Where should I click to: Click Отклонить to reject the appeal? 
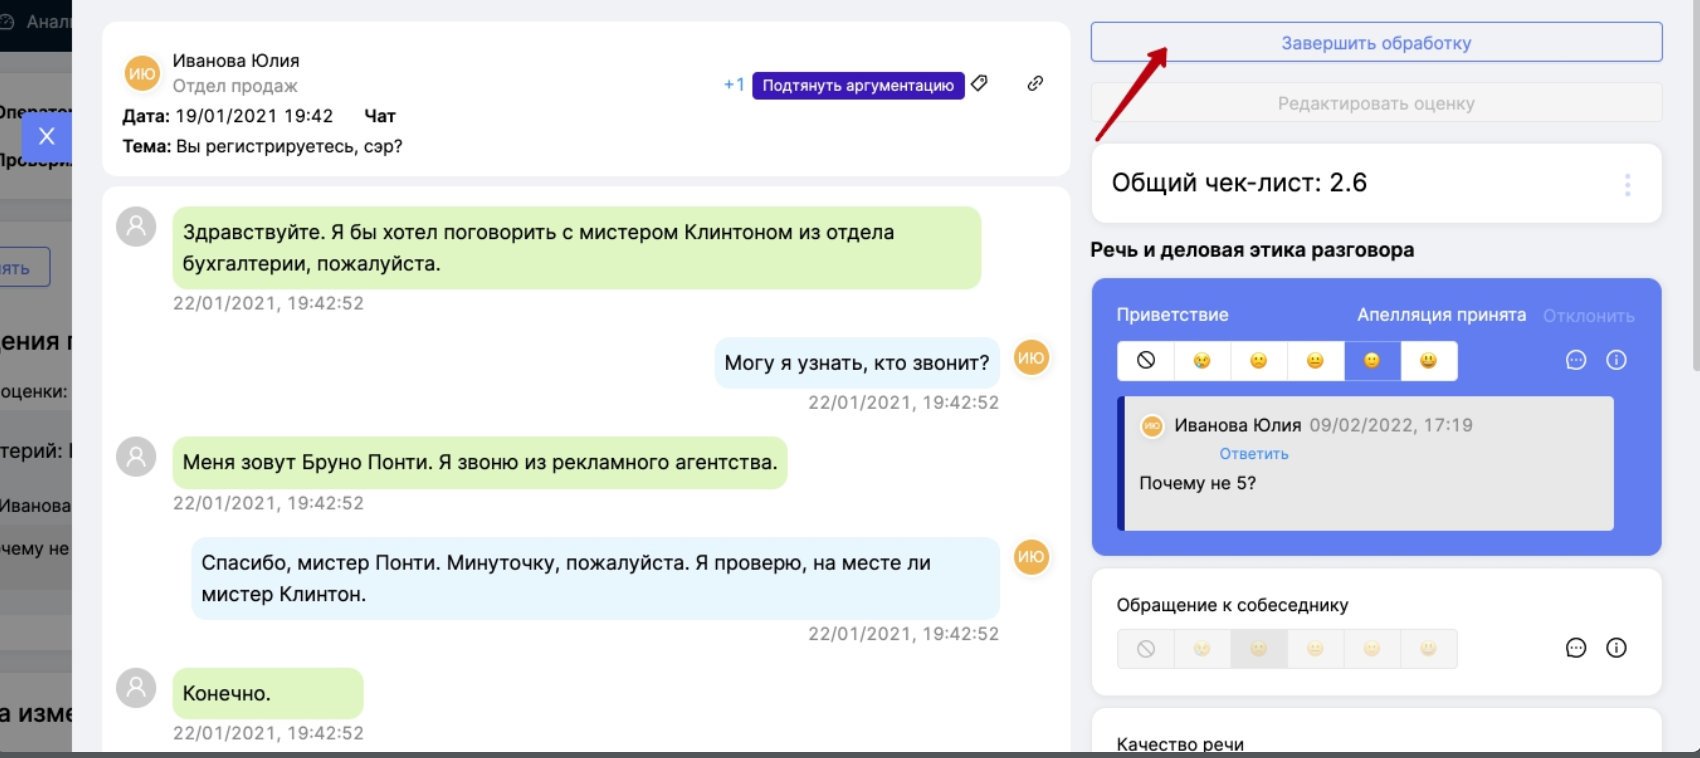pos(1588,316)
